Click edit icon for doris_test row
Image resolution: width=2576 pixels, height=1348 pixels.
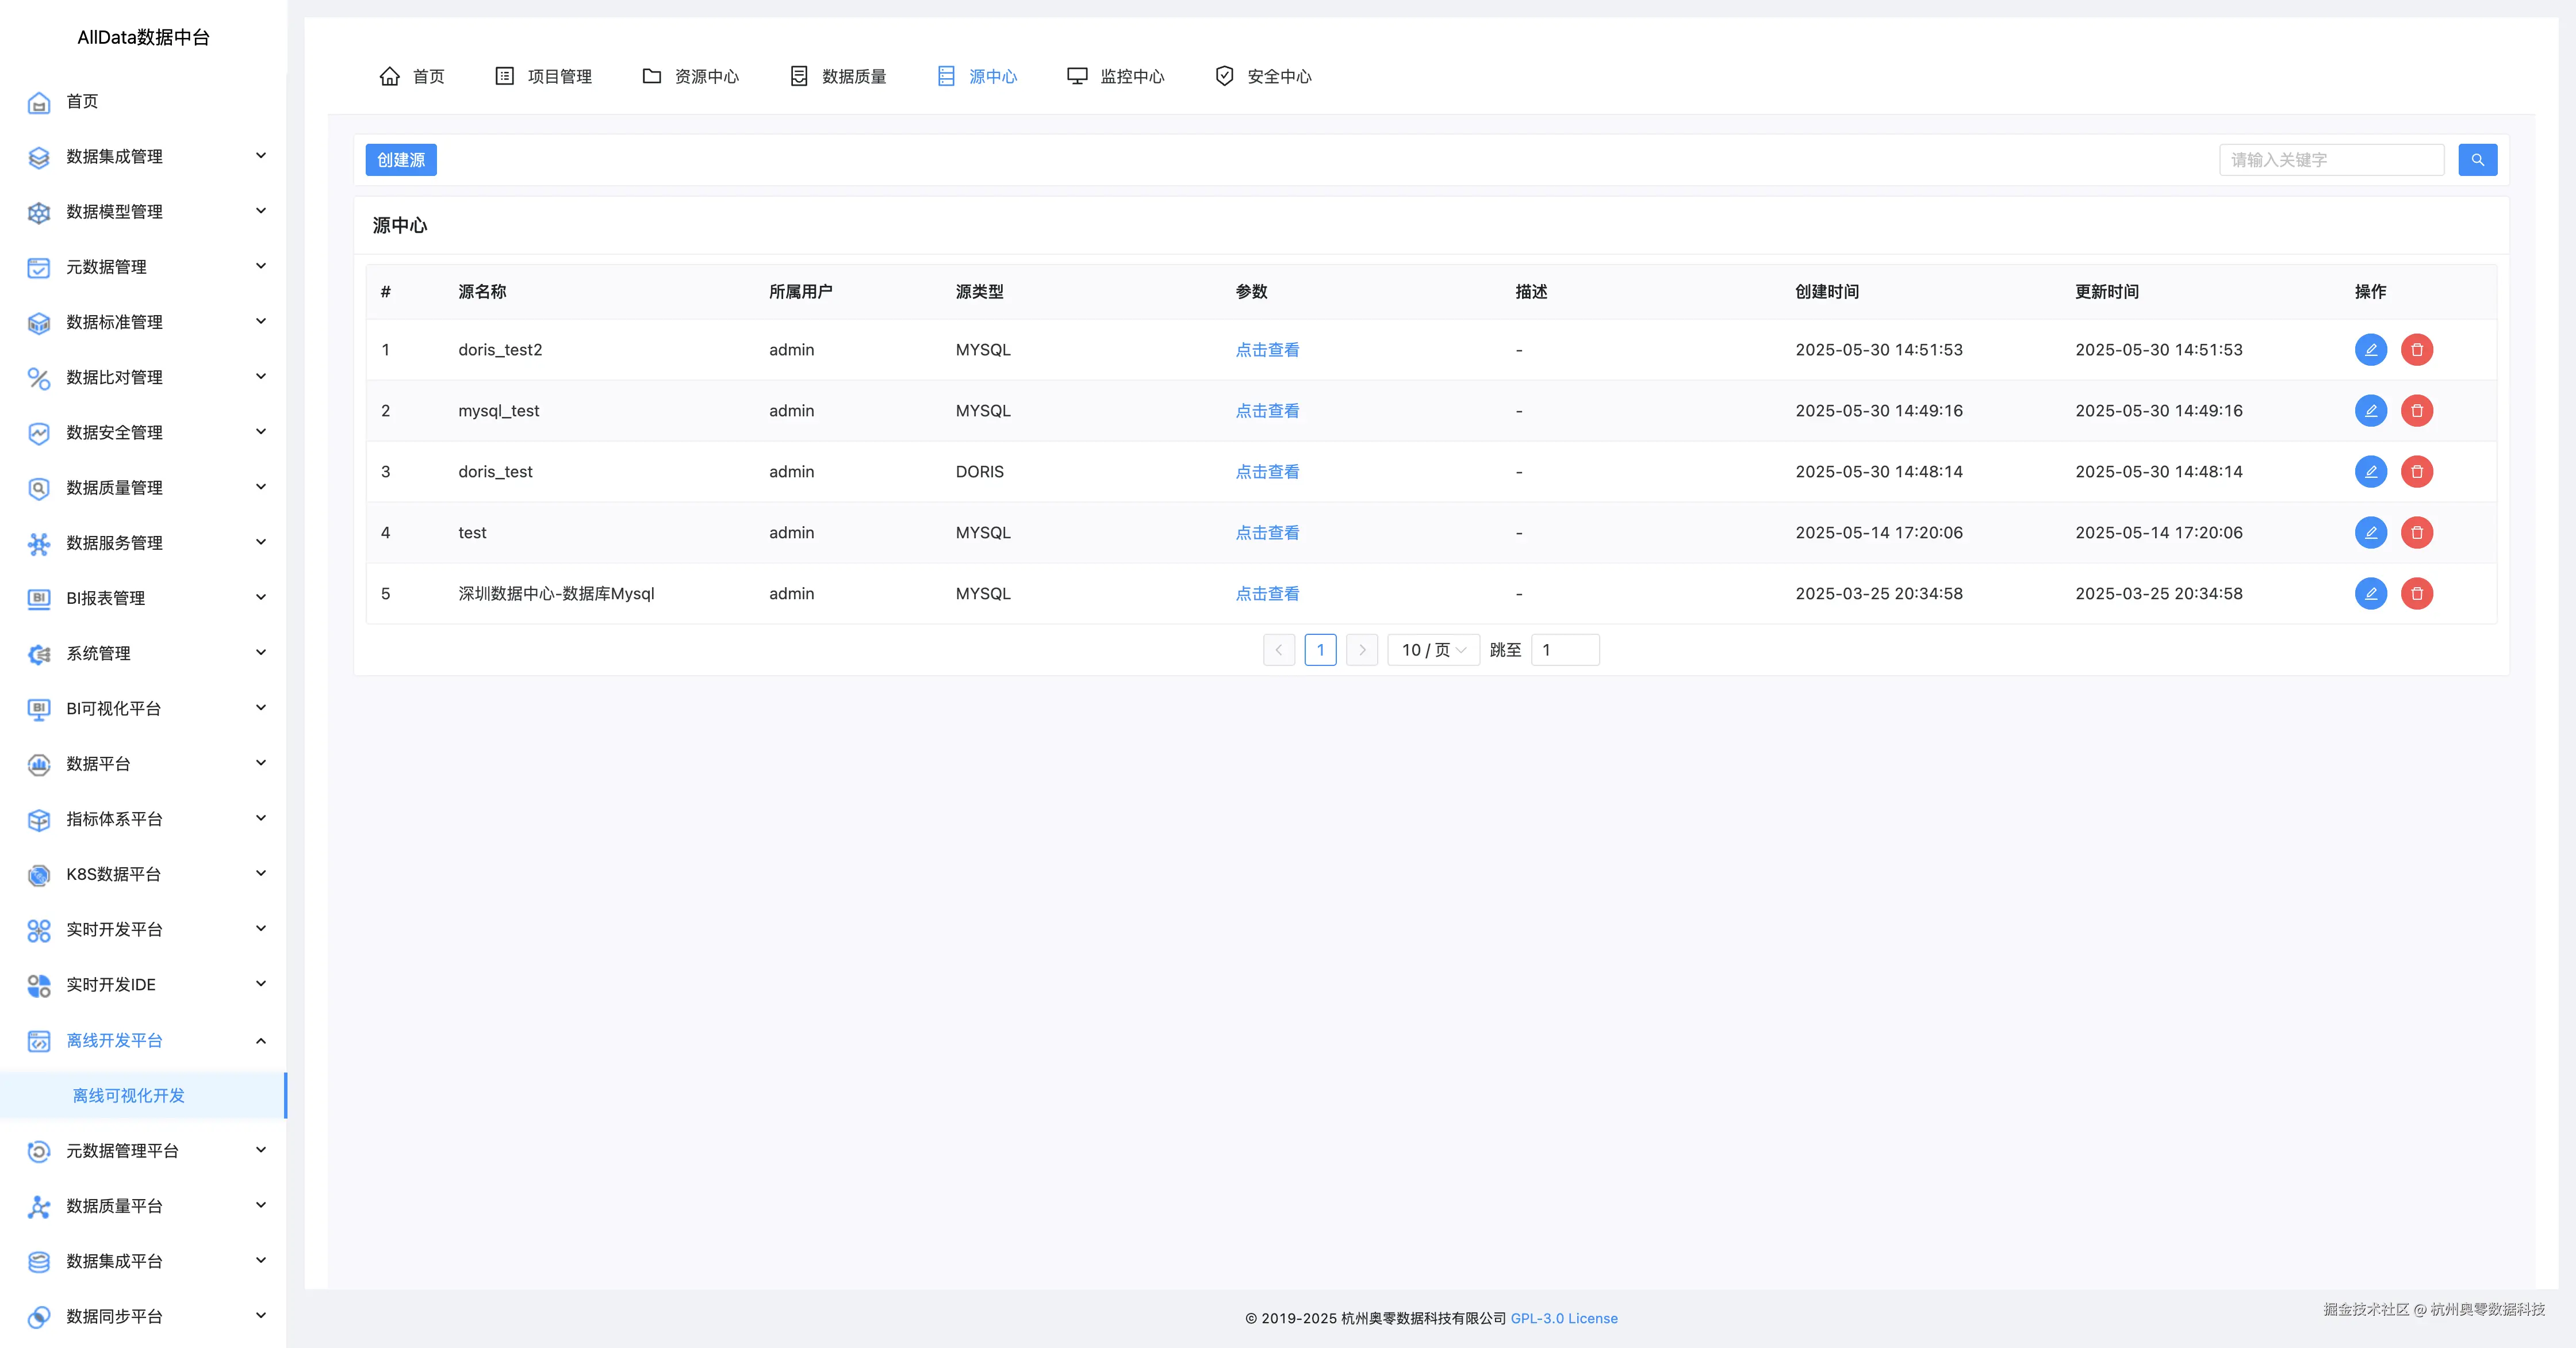pyautogui.click(x=2370, y=472)
